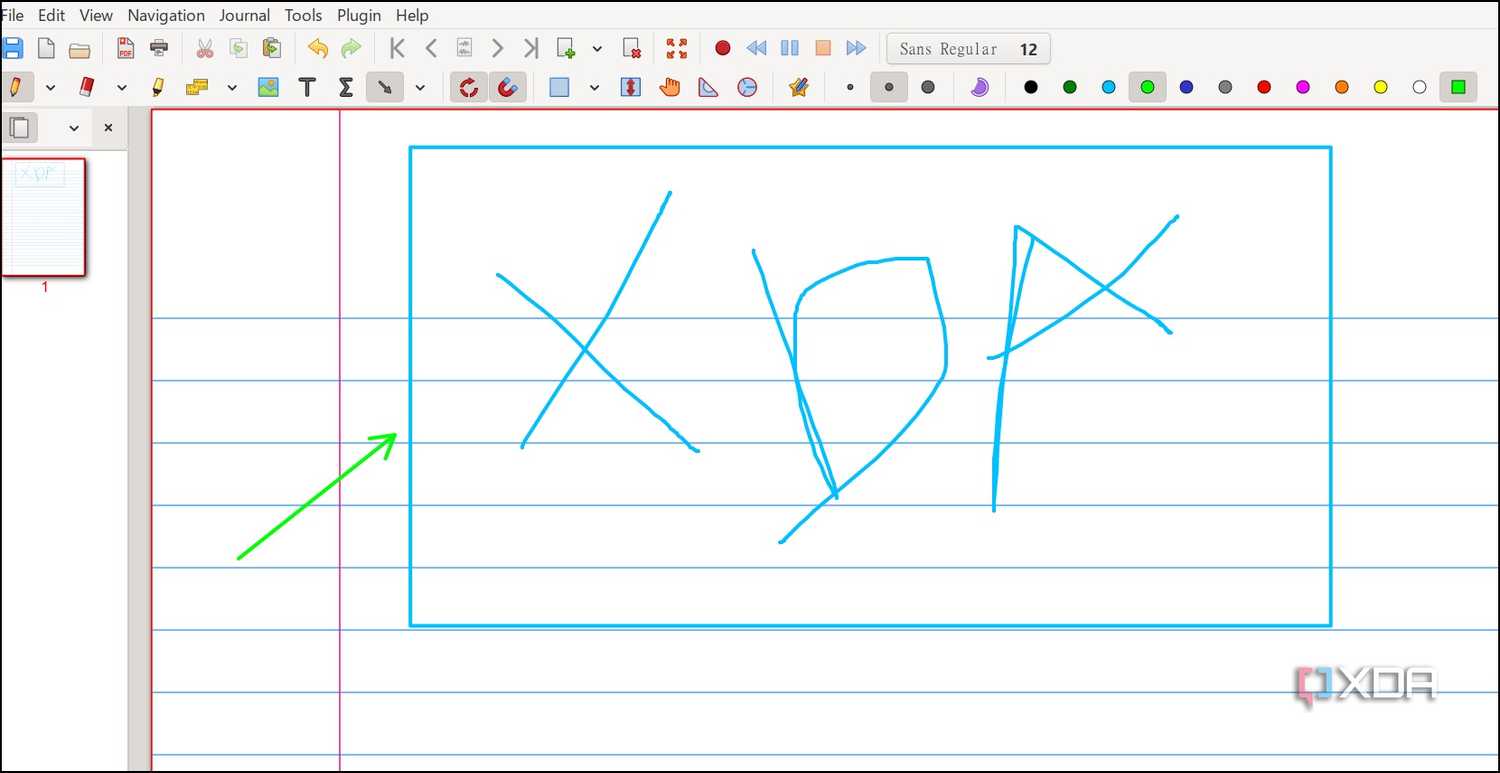Viewport: 1500px width, 773px height.
Task: Select the Hand tool
Action: (670, 87)
